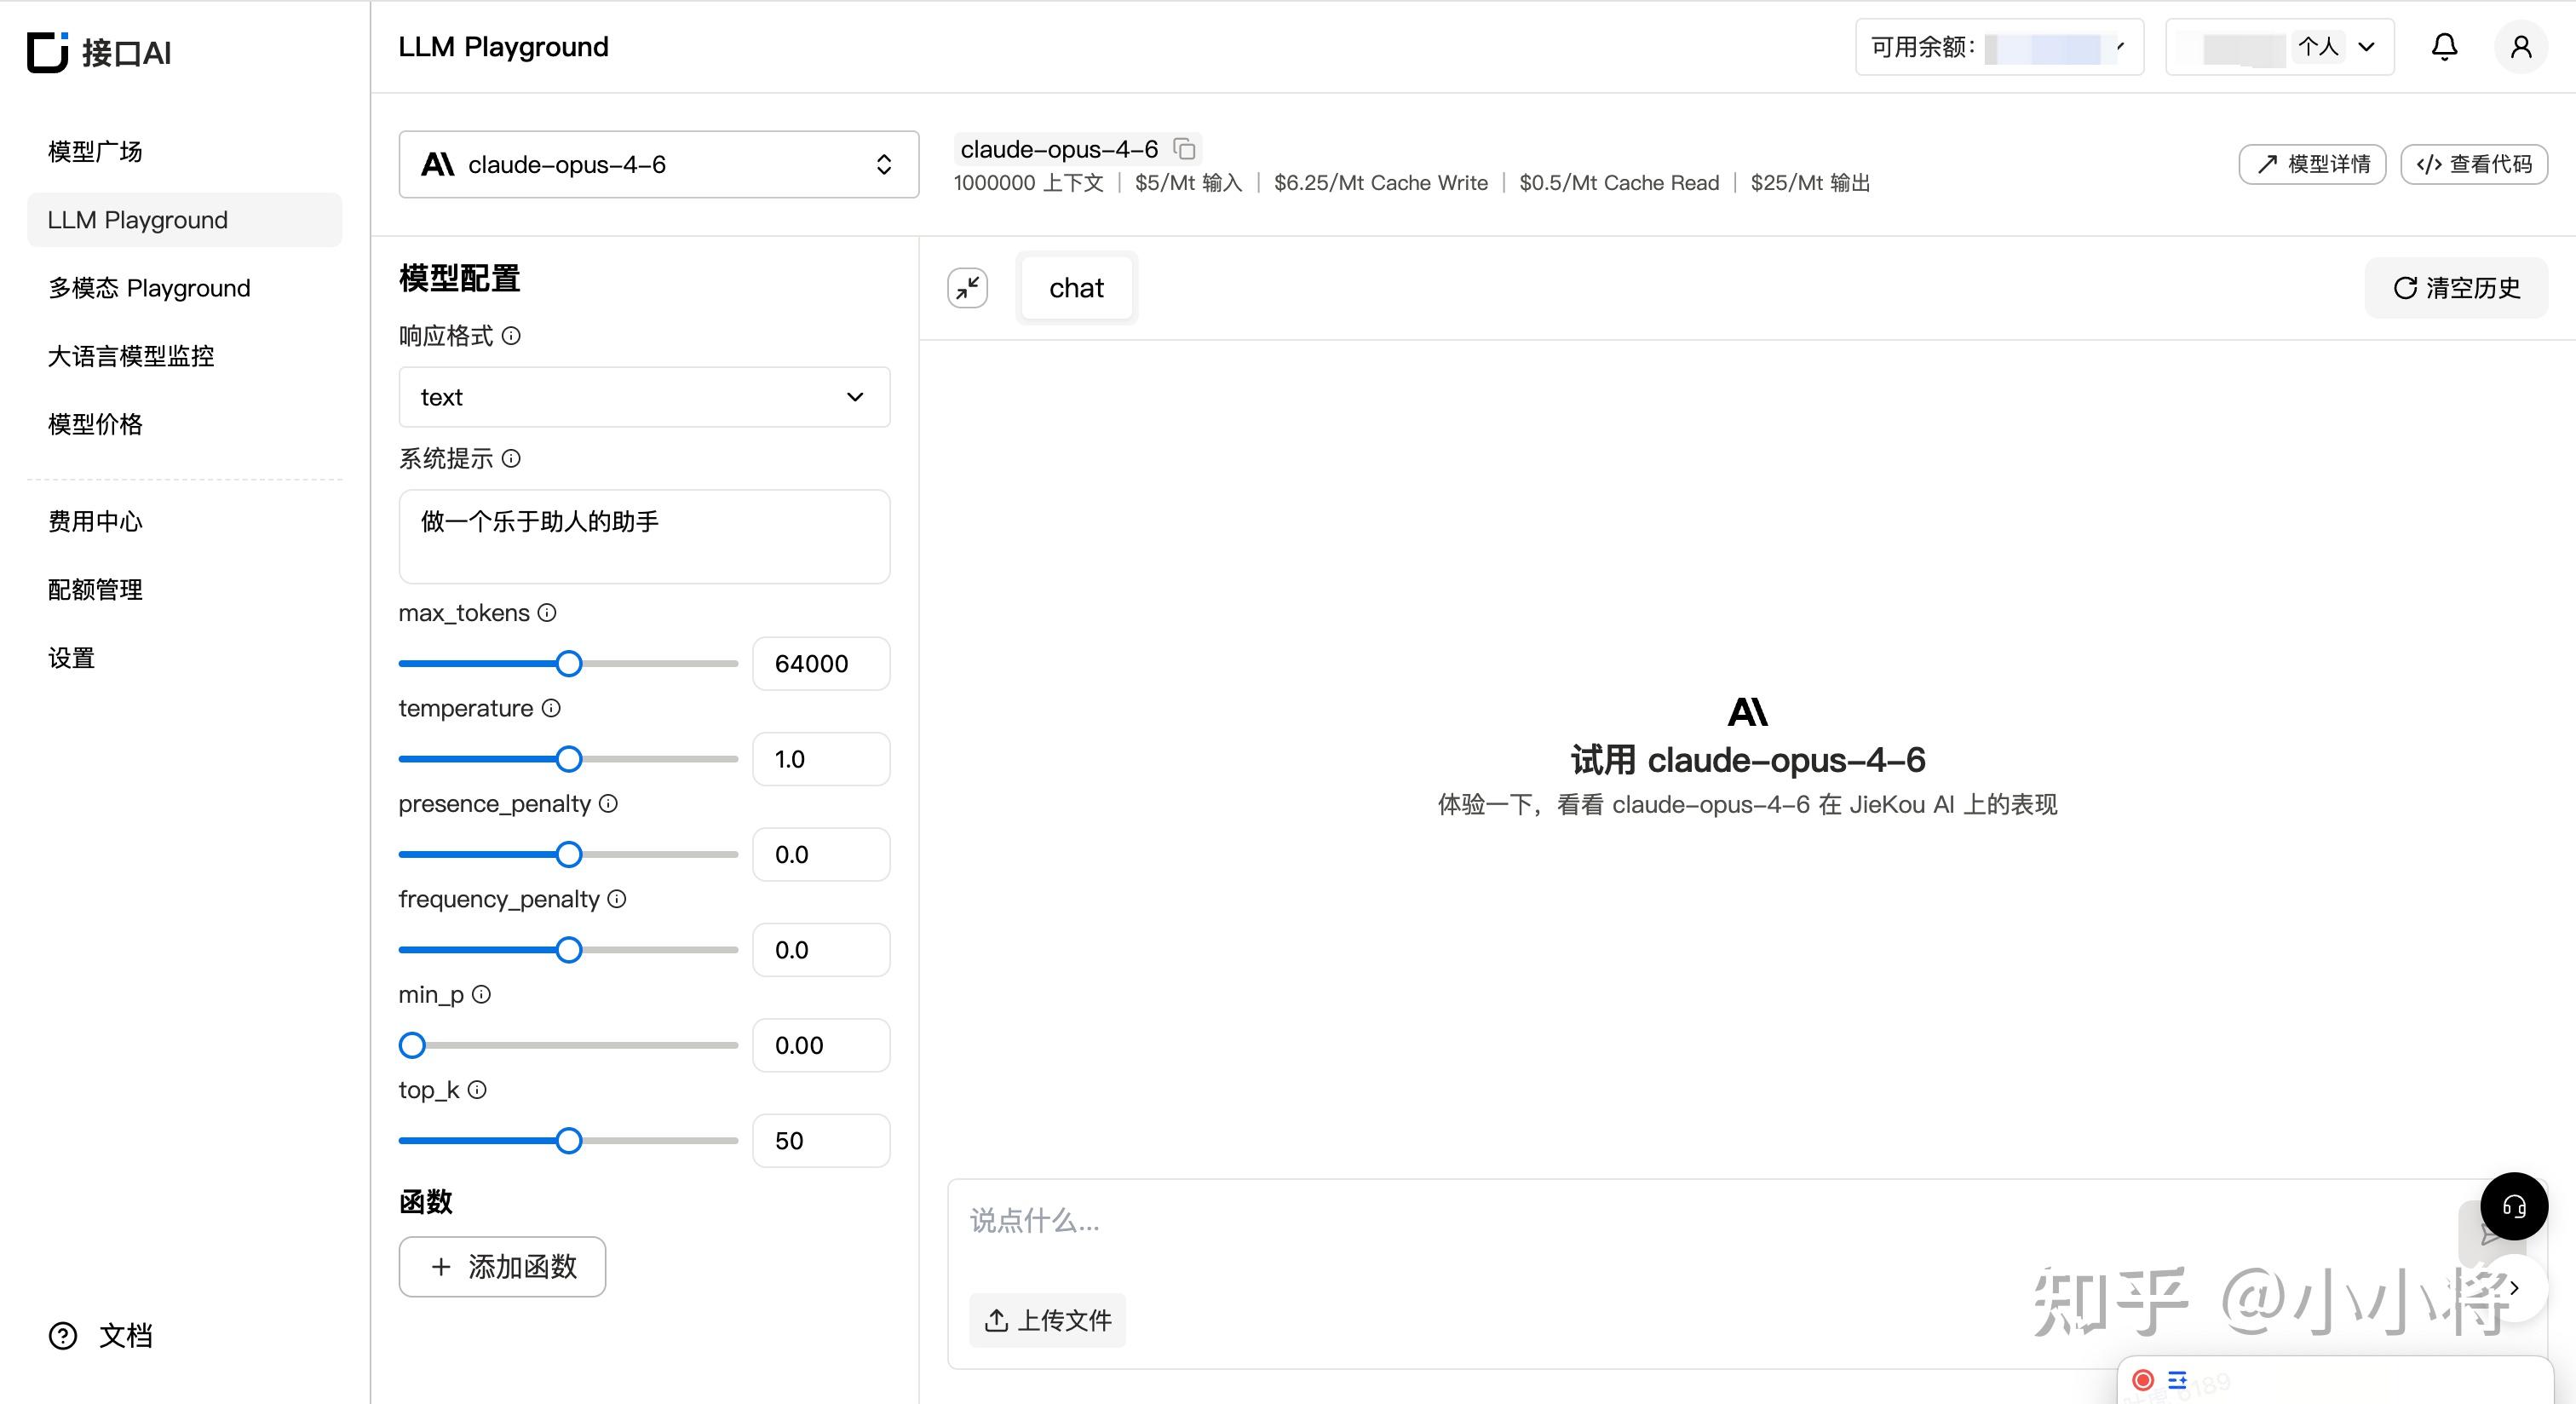The width and height of the screenshot is (2576, 1404).
Task: Open the customer support headset widget
Action: [x=2513, y=1206]
